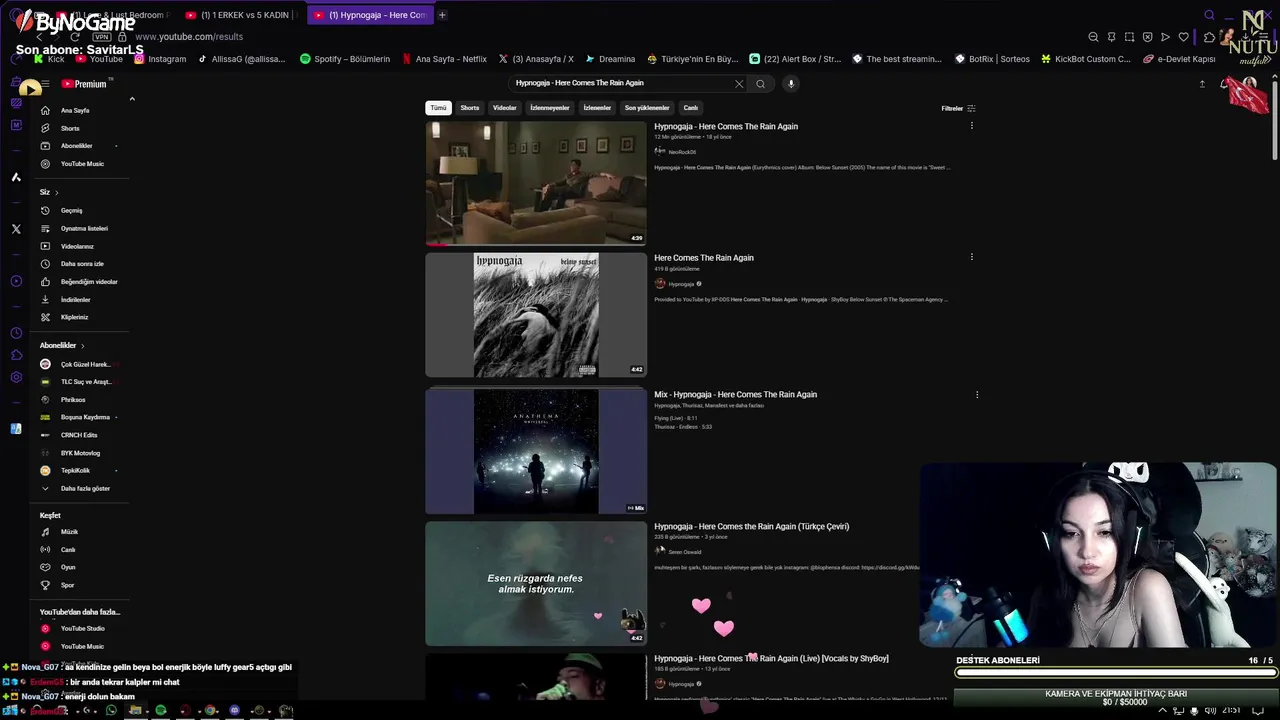Screen dimensions: 1280x720
Task: Select the Tümü filter chip
Action: click(x=438, y=108)
